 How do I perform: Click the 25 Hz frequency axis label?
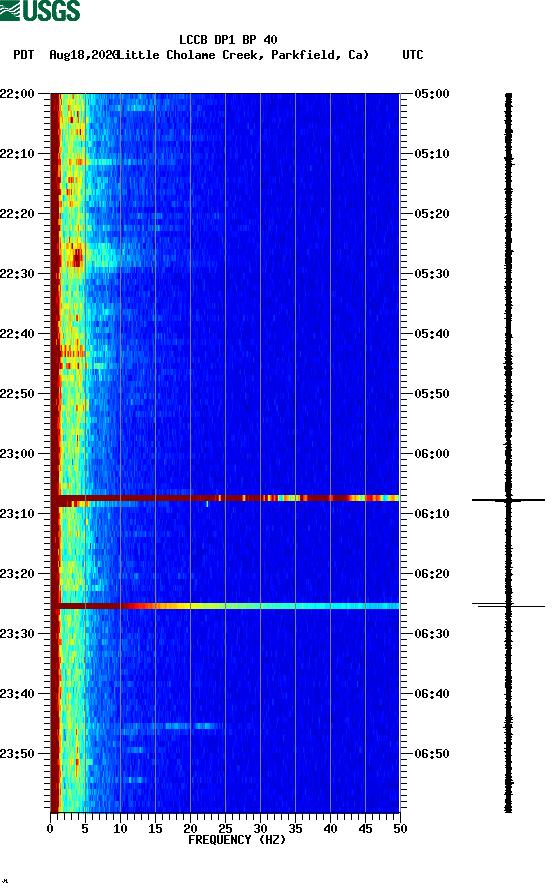(225, 829)
